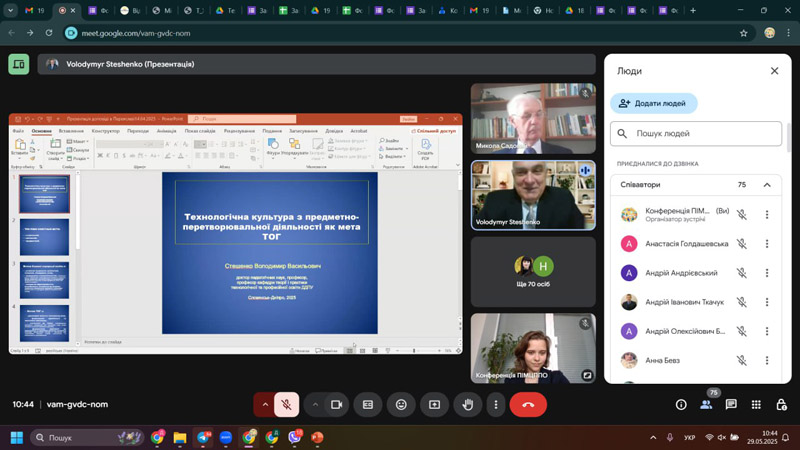Open the emoji reactions button
This screenshot has width=800, height=450.
(x=401, y=405)
